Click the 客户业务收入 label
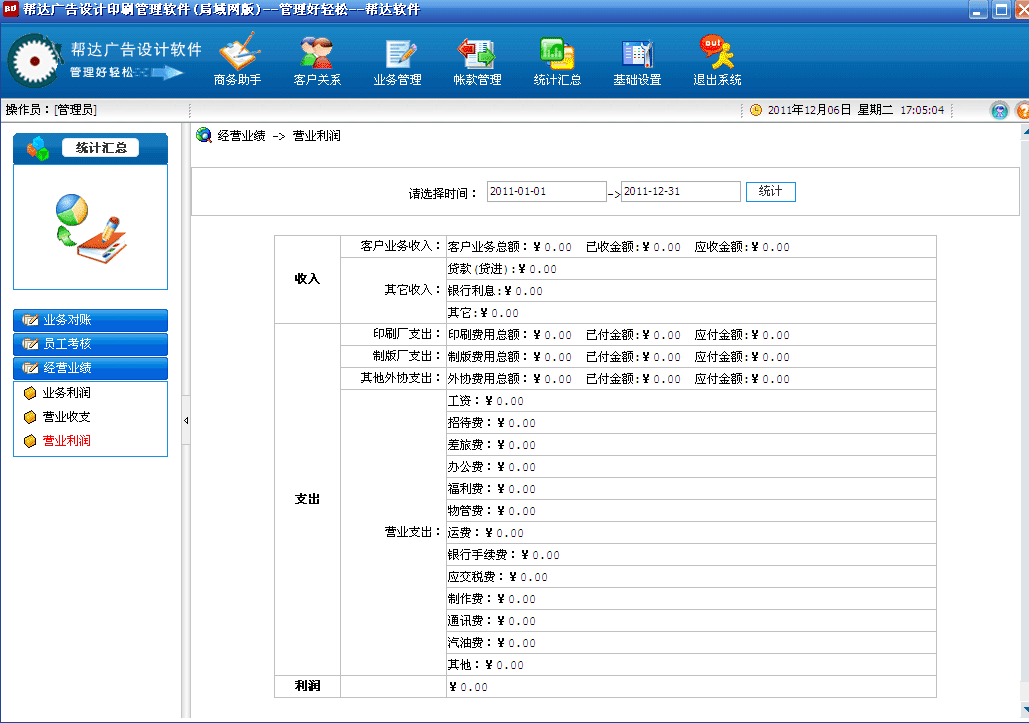The height and width of the screenshot is (723, 1029). pos(400,246)
